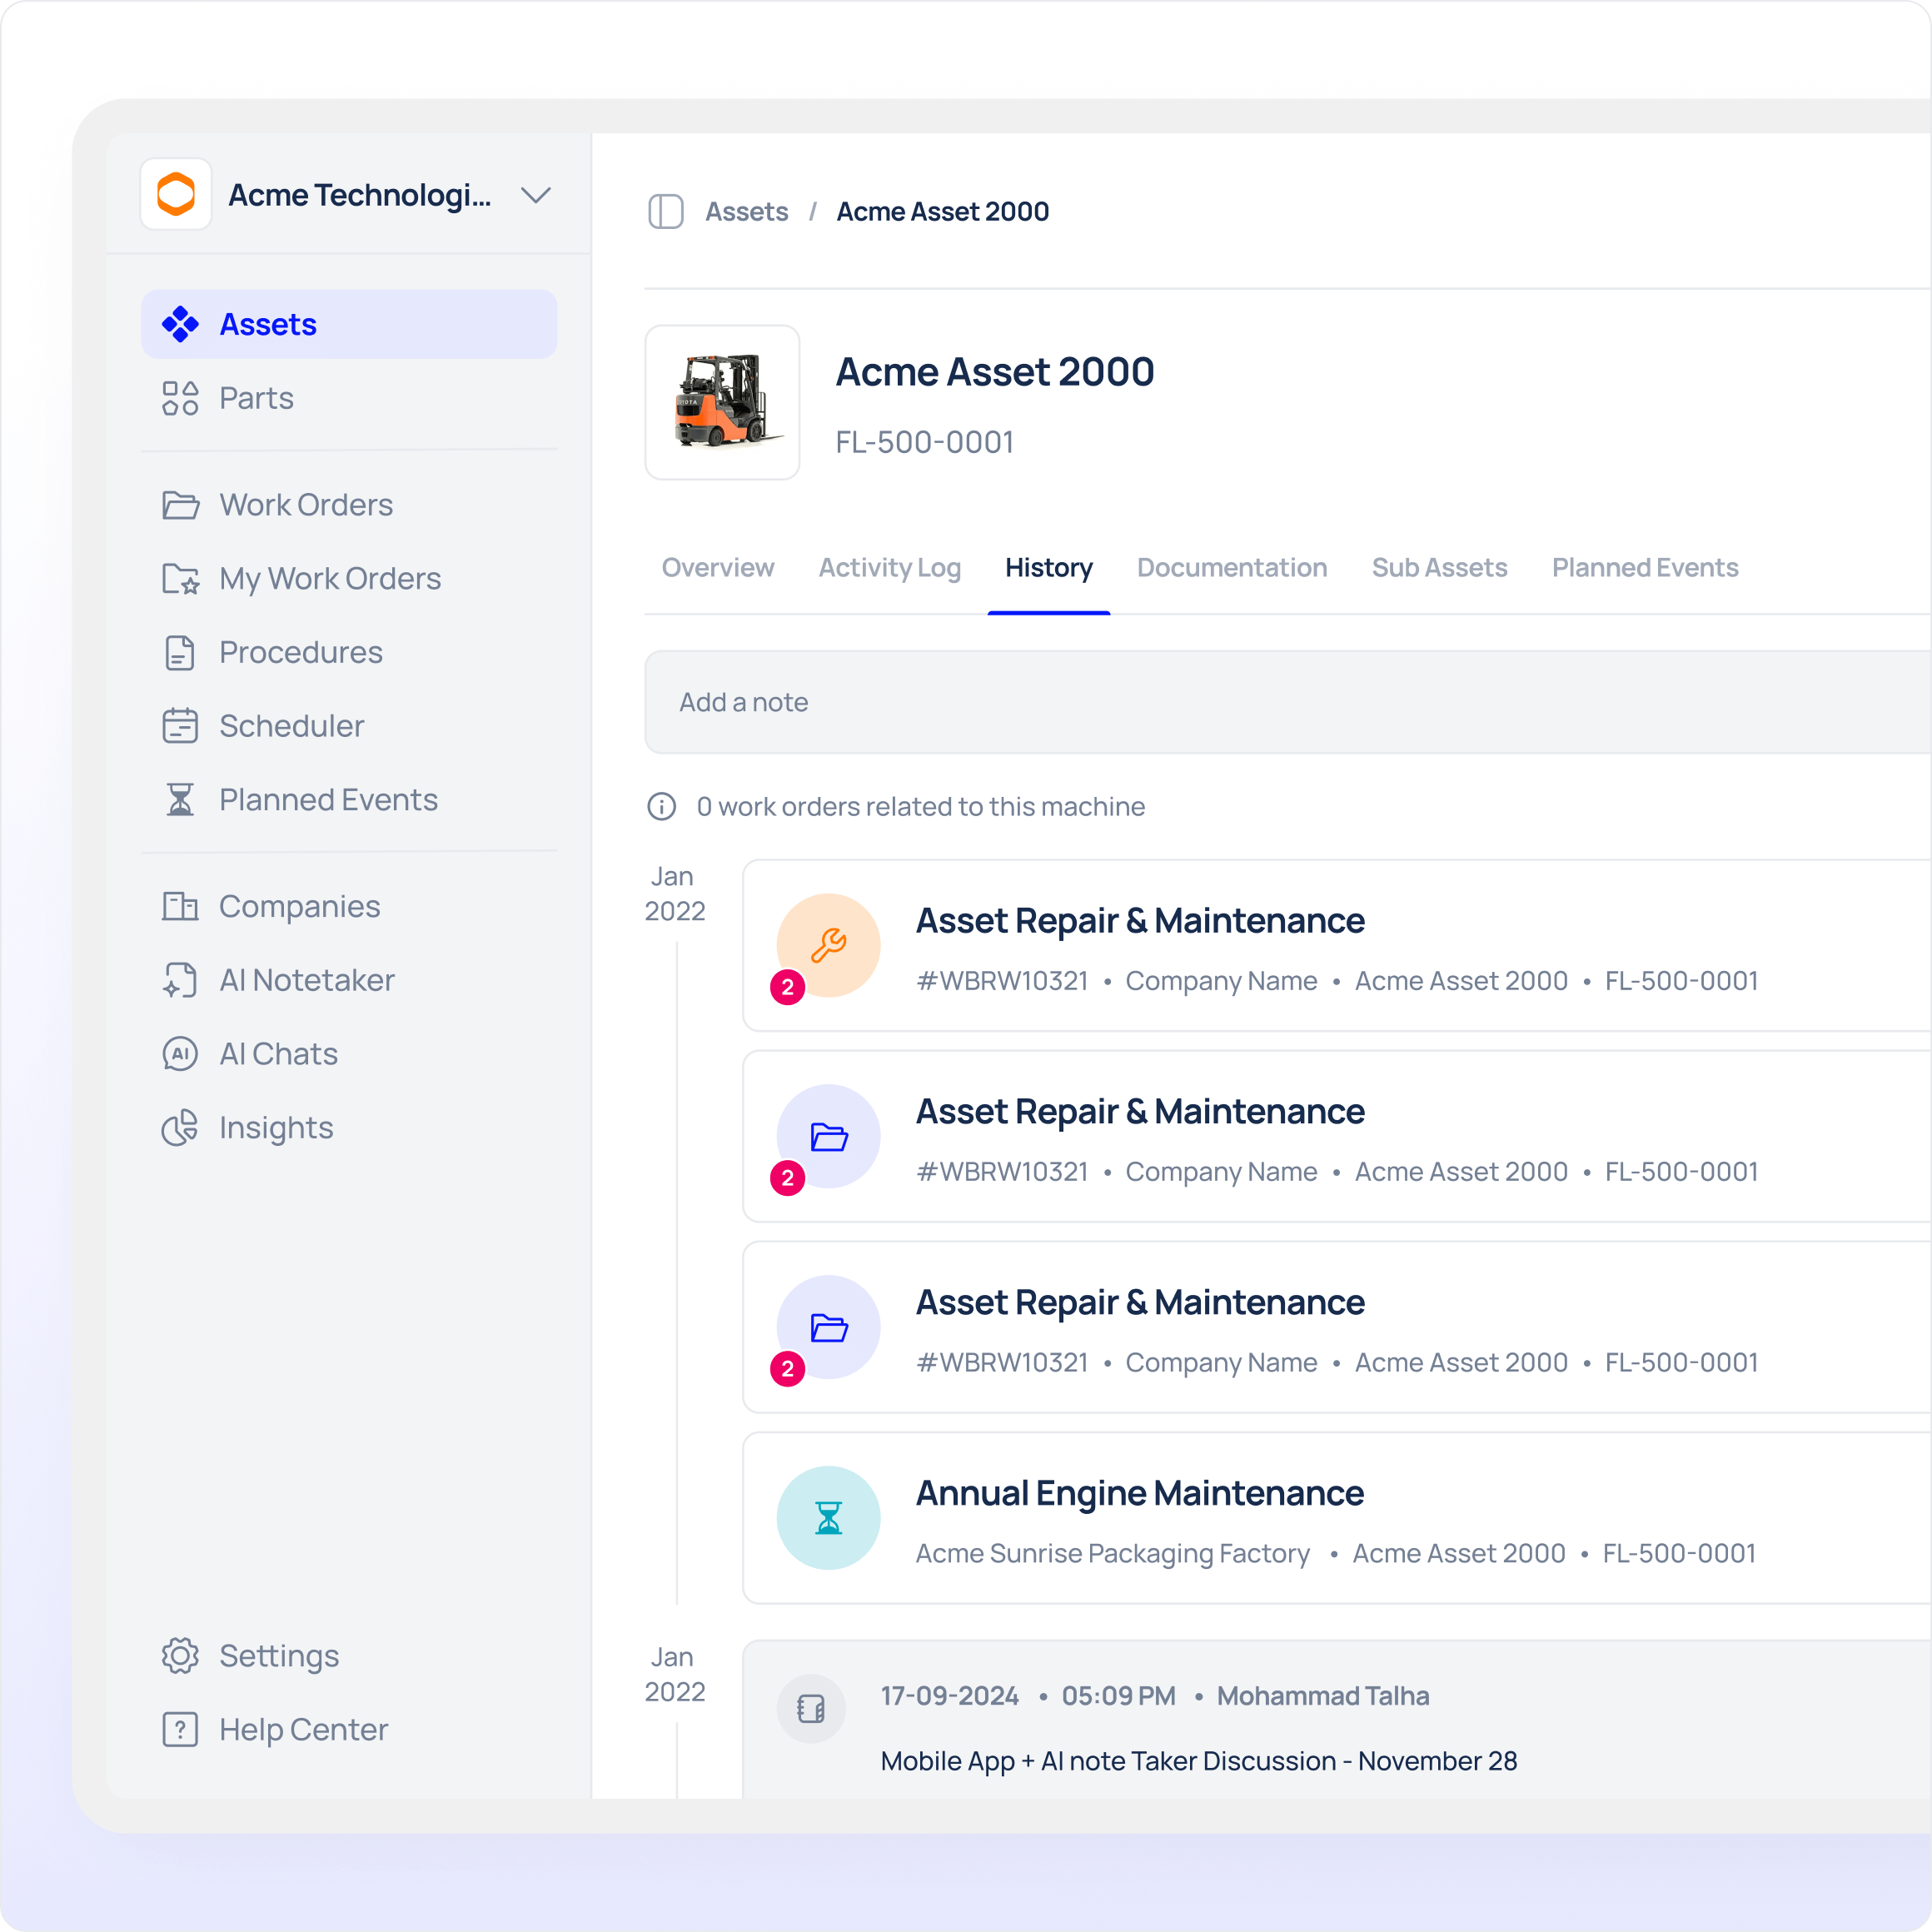
Task: Open Parts from the sidebar
Action: [256, 398]
